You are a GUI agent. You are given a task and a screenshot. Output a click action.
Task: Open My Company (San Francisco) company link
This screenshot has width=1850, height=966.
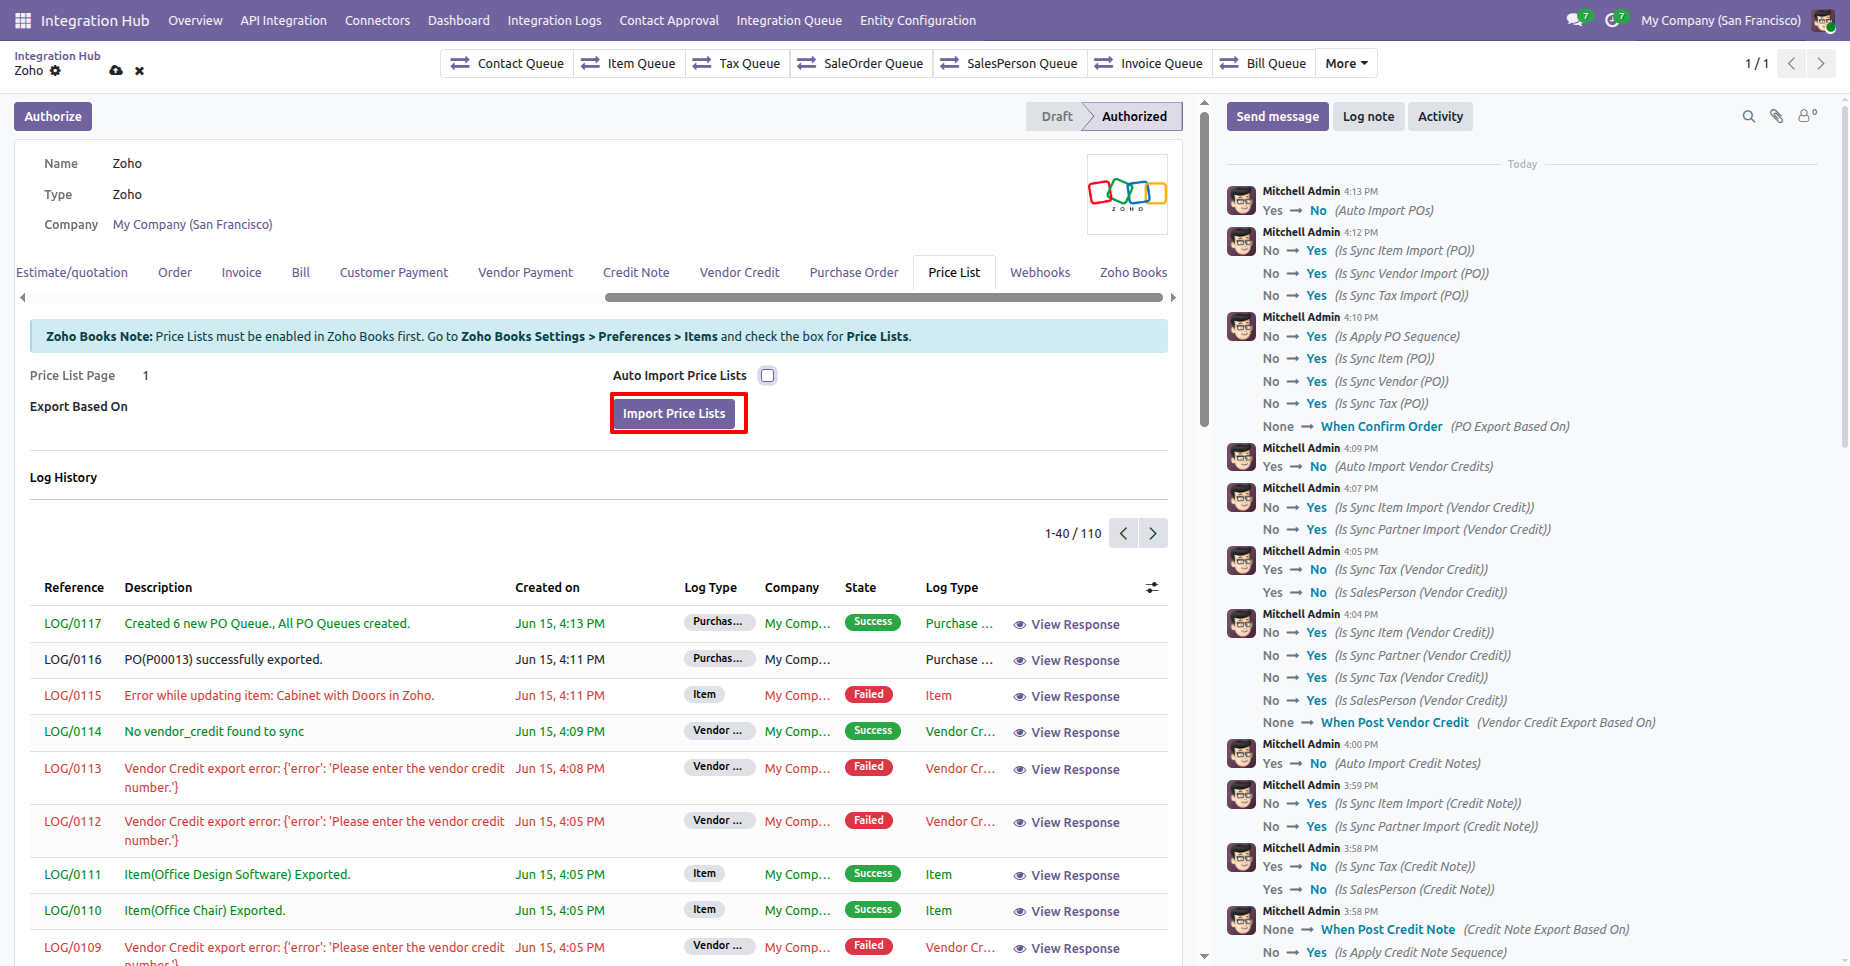(193, 225)
